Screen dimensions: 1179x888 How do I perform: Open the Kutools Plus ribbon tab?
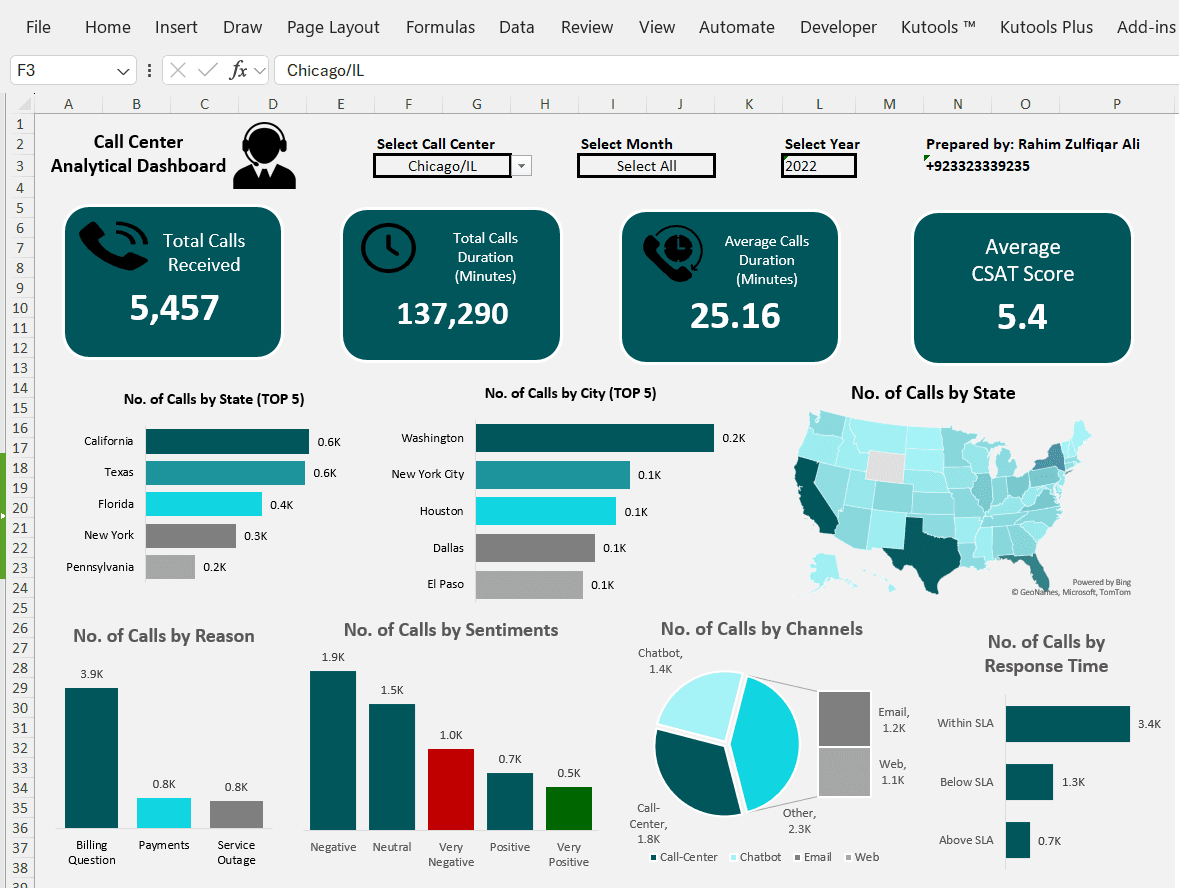coord(1046,27)
